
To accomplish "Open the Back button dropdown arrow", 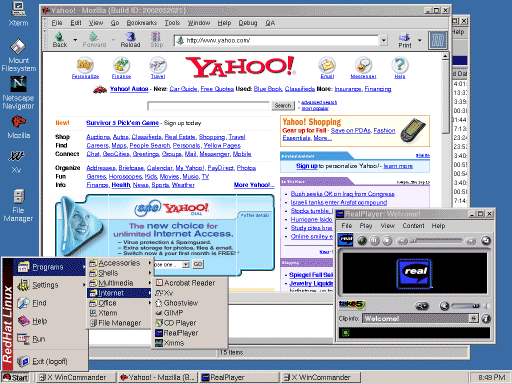I will (75, 40).
